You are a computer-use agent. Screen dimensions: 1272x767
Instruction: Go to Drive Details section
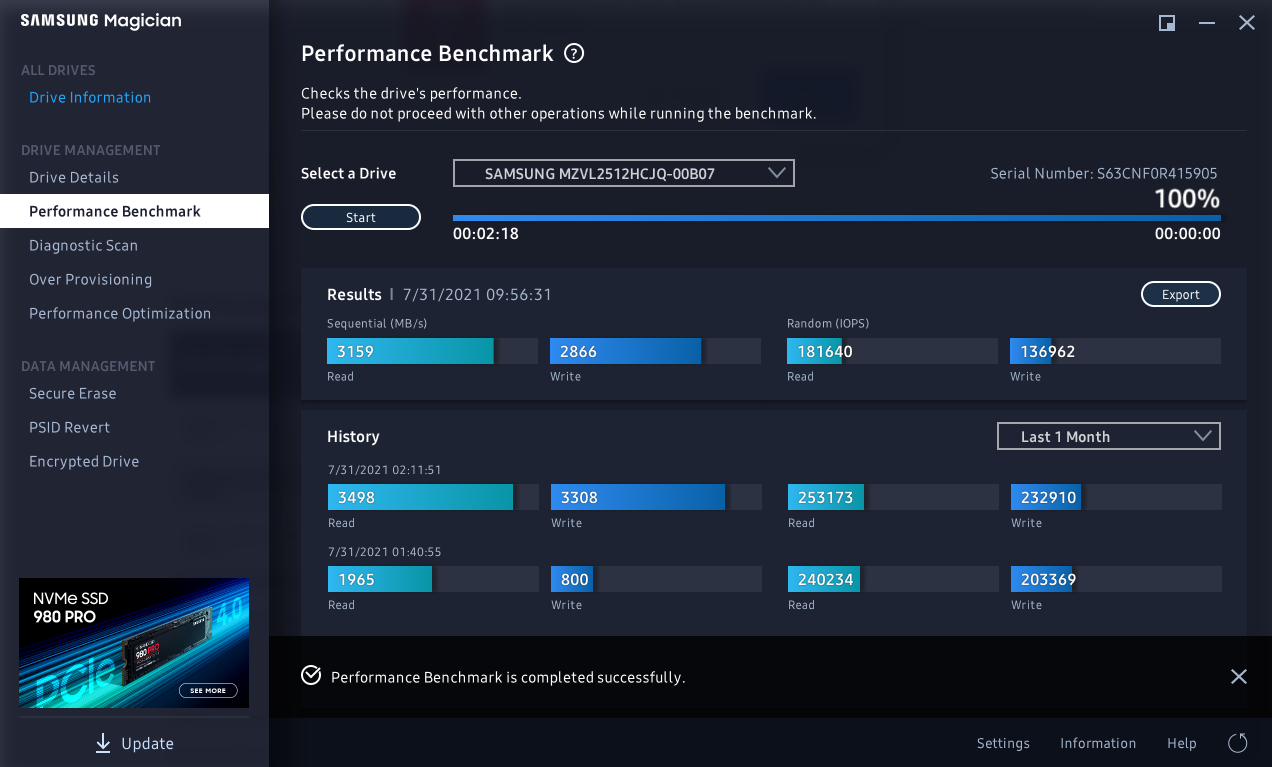(74, 177)
